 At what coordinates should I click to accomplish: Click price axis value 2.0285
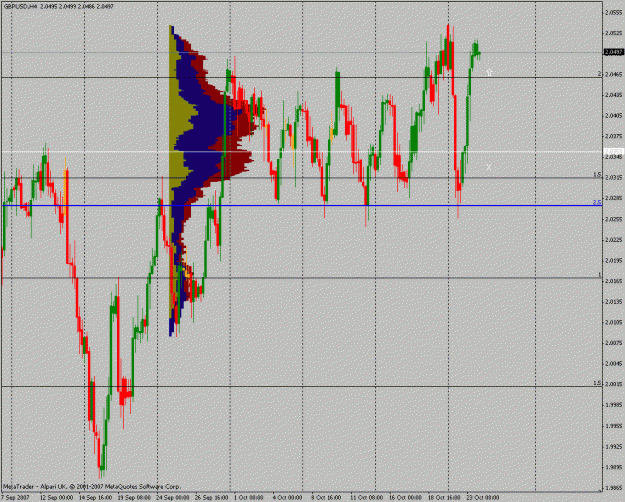click(614, 198)
